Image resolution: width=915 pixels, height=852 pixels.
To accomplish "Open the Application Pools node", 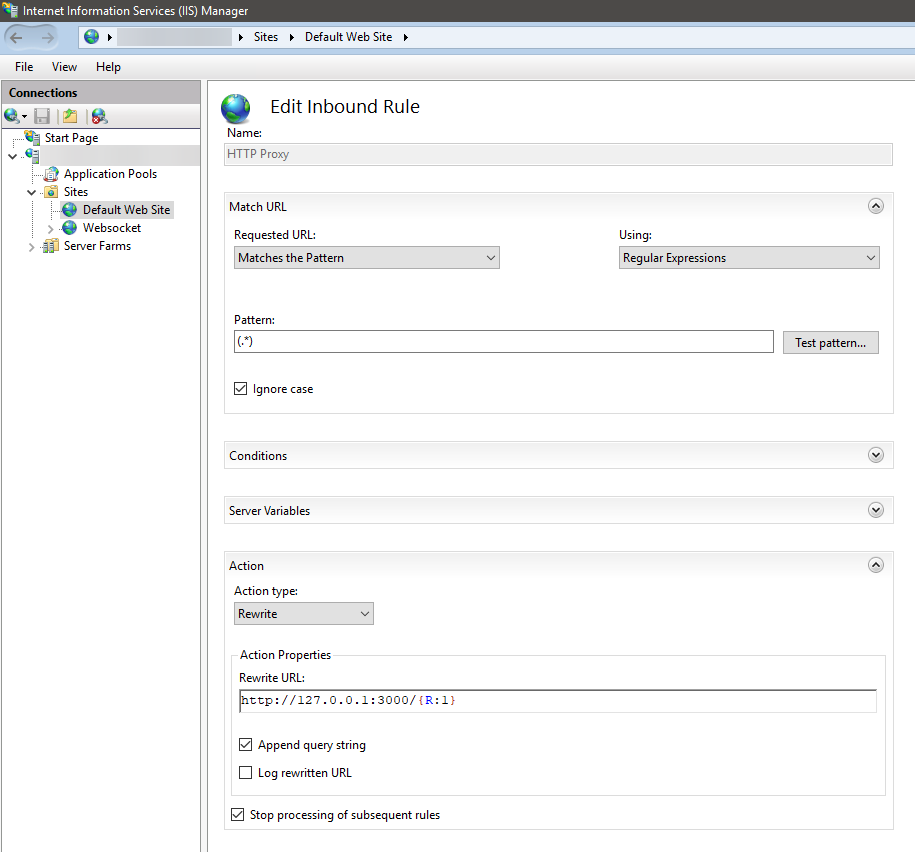I will click(x=110, y=173).
